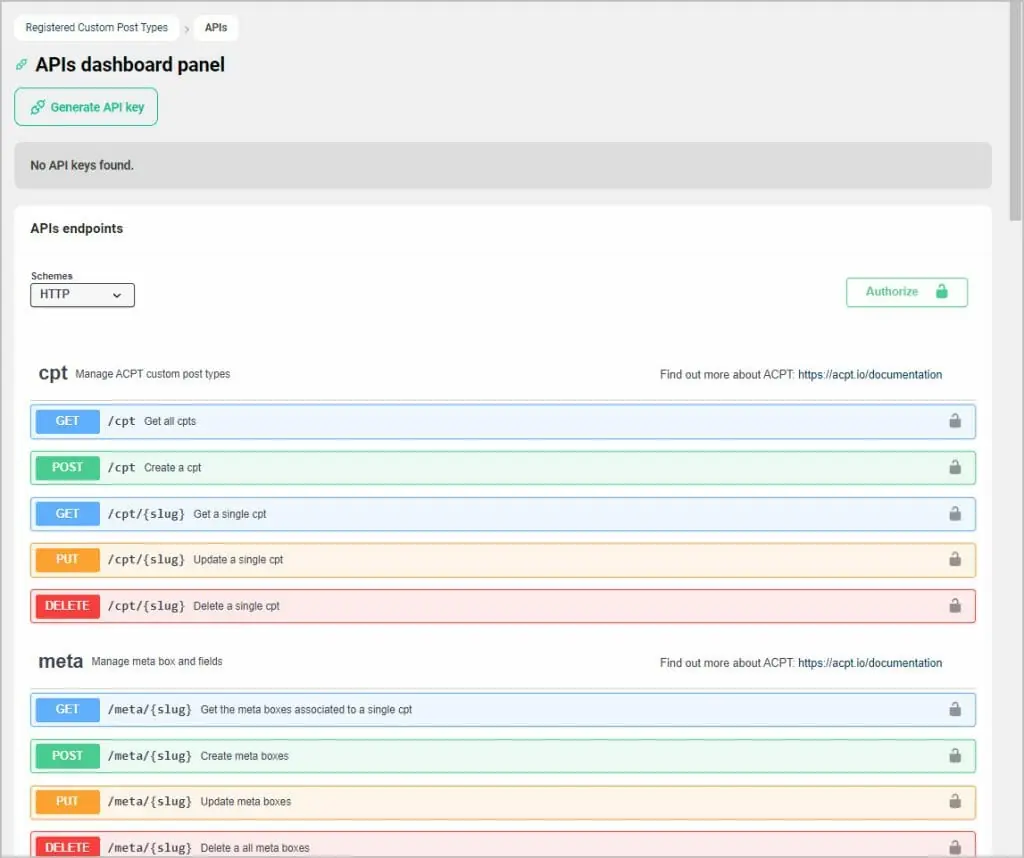The image size is (1024, 858).
Task: Click the lock icon in Authorize button
Action: [942, 291]
